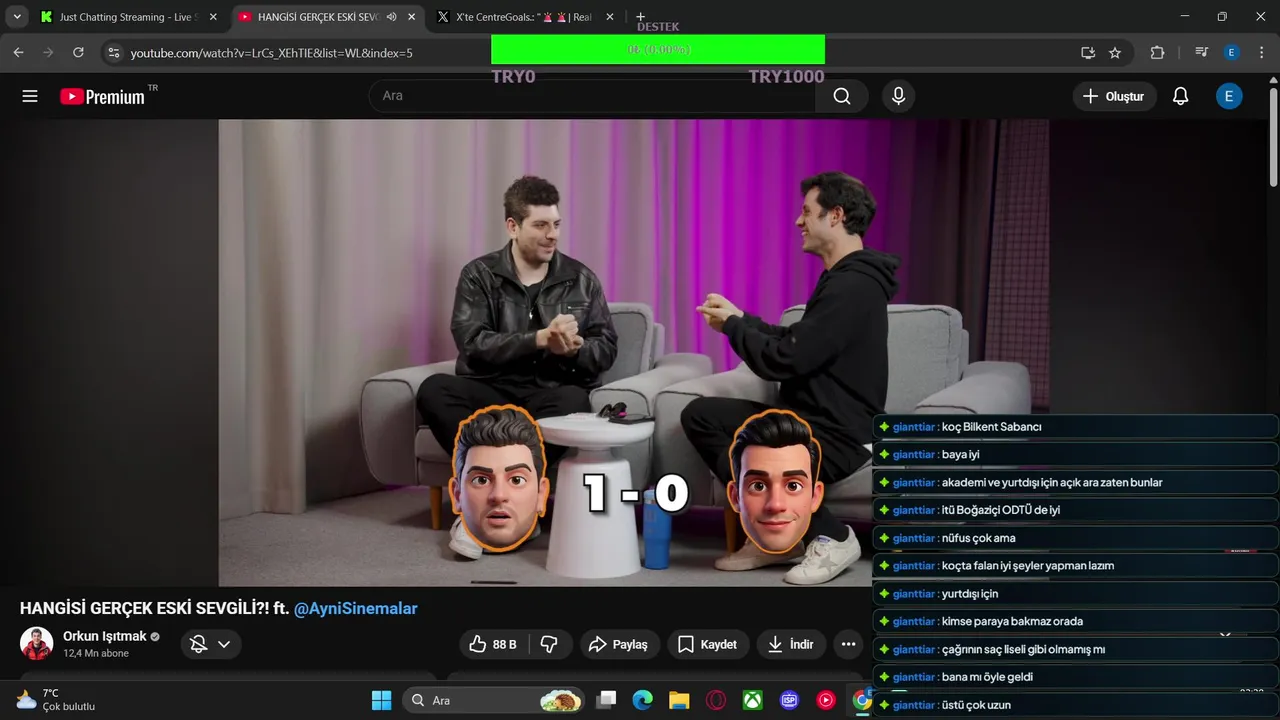
Task: Launch Opera browser from the taskbar
Action: pos(716,700)
